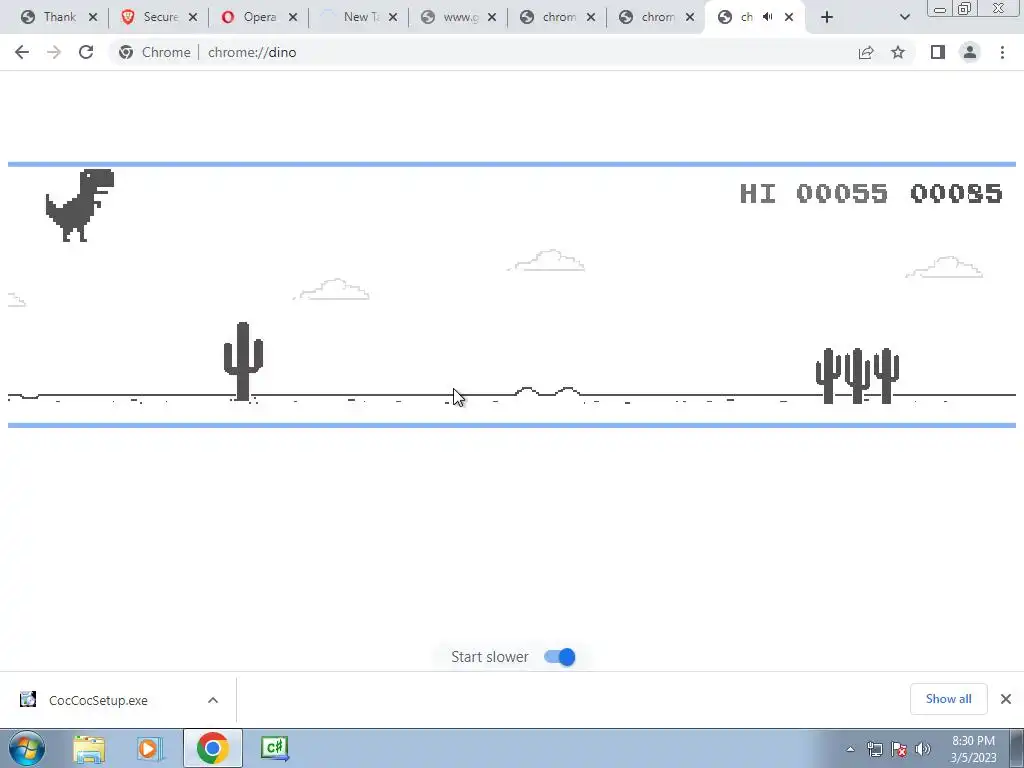Bookmark this tab with the star icon
This screenshot has height=768, width=1024.
point(898,52)
